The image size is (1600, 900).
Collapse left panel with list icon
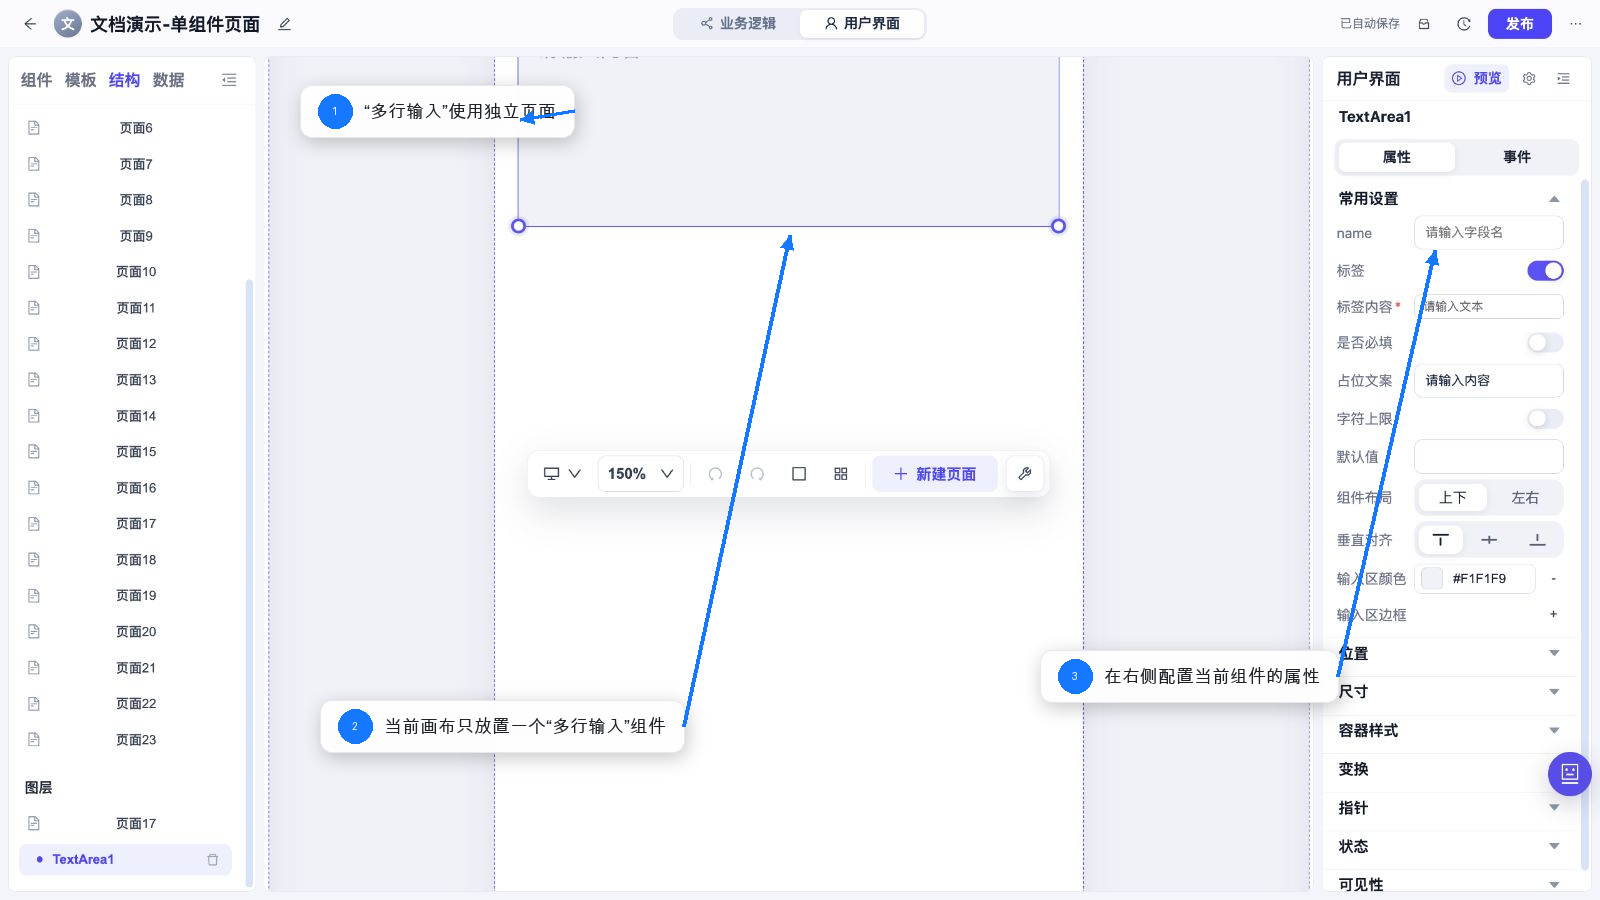[x=229, y=80]
